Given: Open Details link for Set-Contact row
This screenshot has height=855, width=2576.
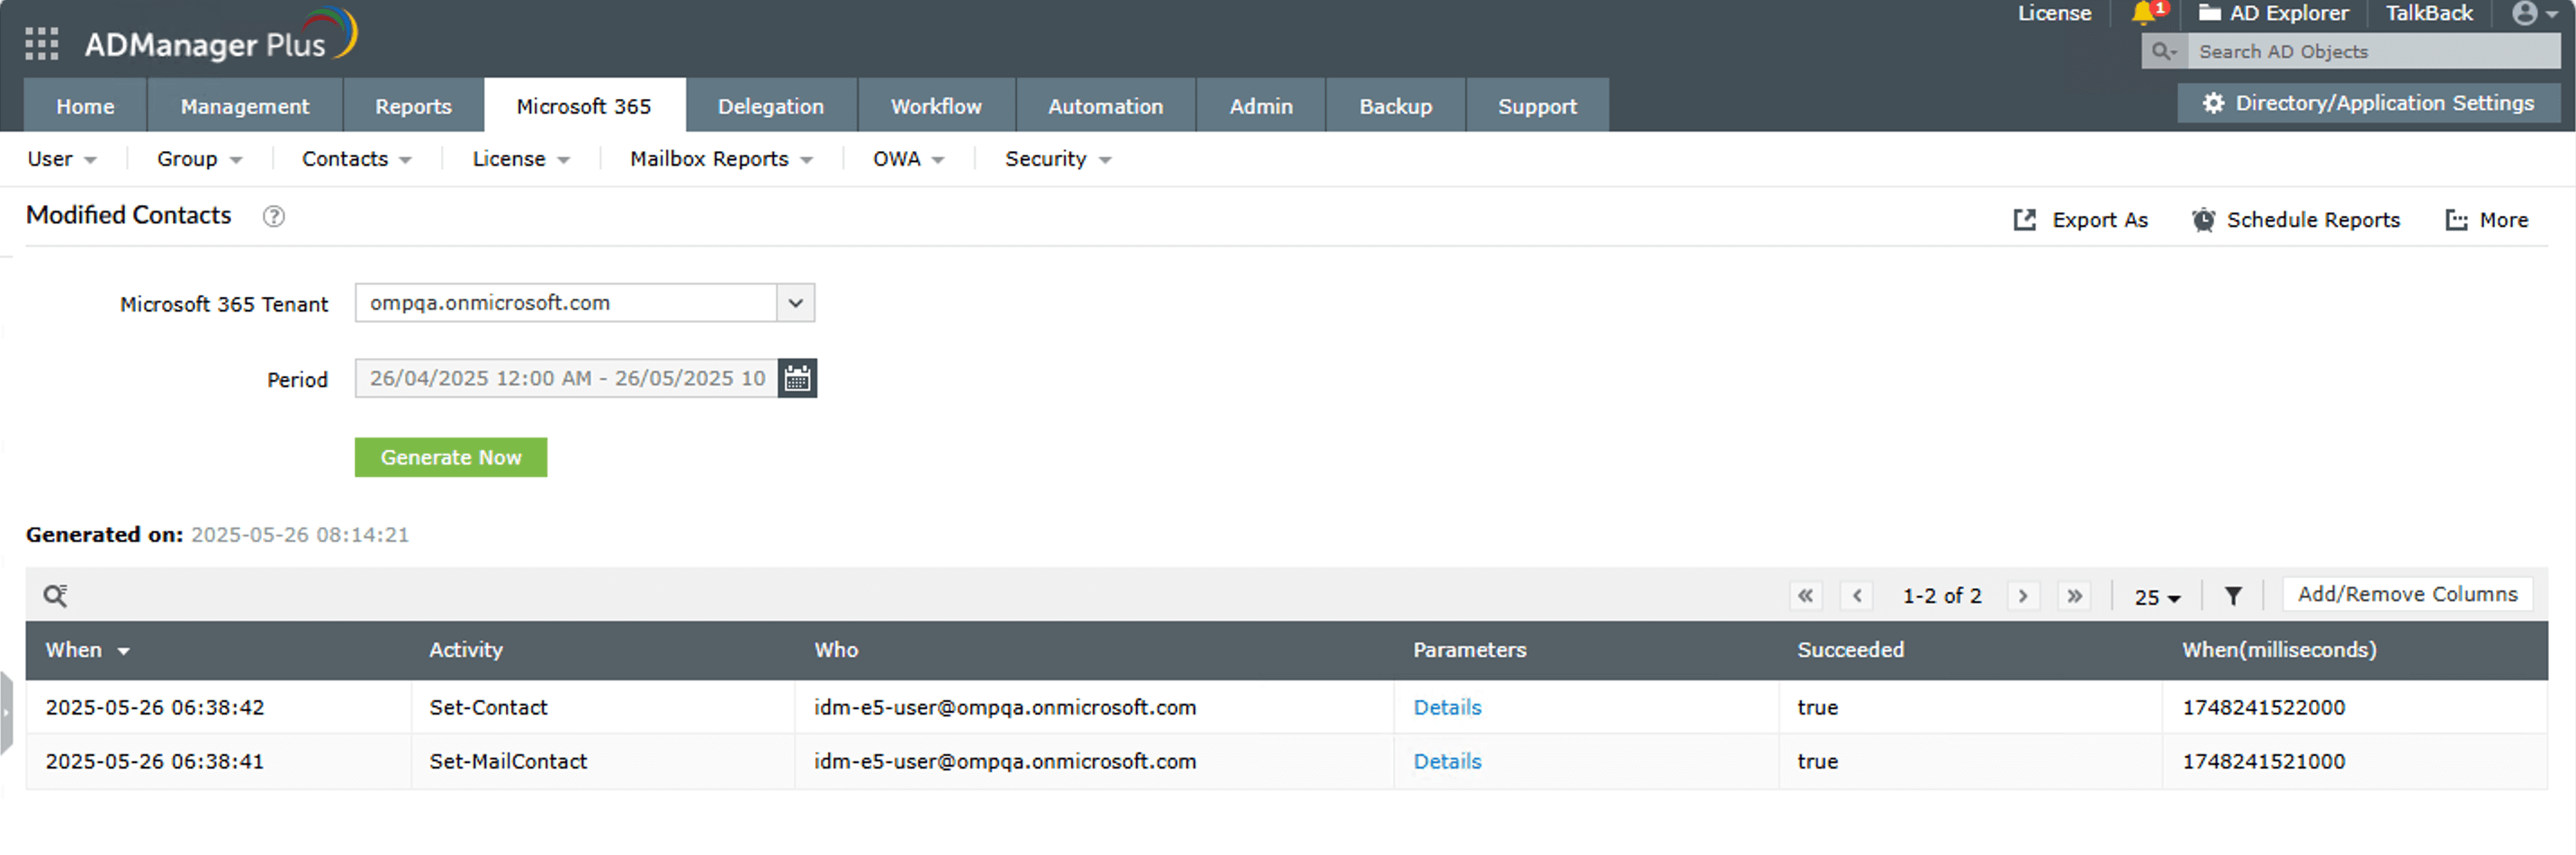Looking at the screenshot, I should (1447, 707).
